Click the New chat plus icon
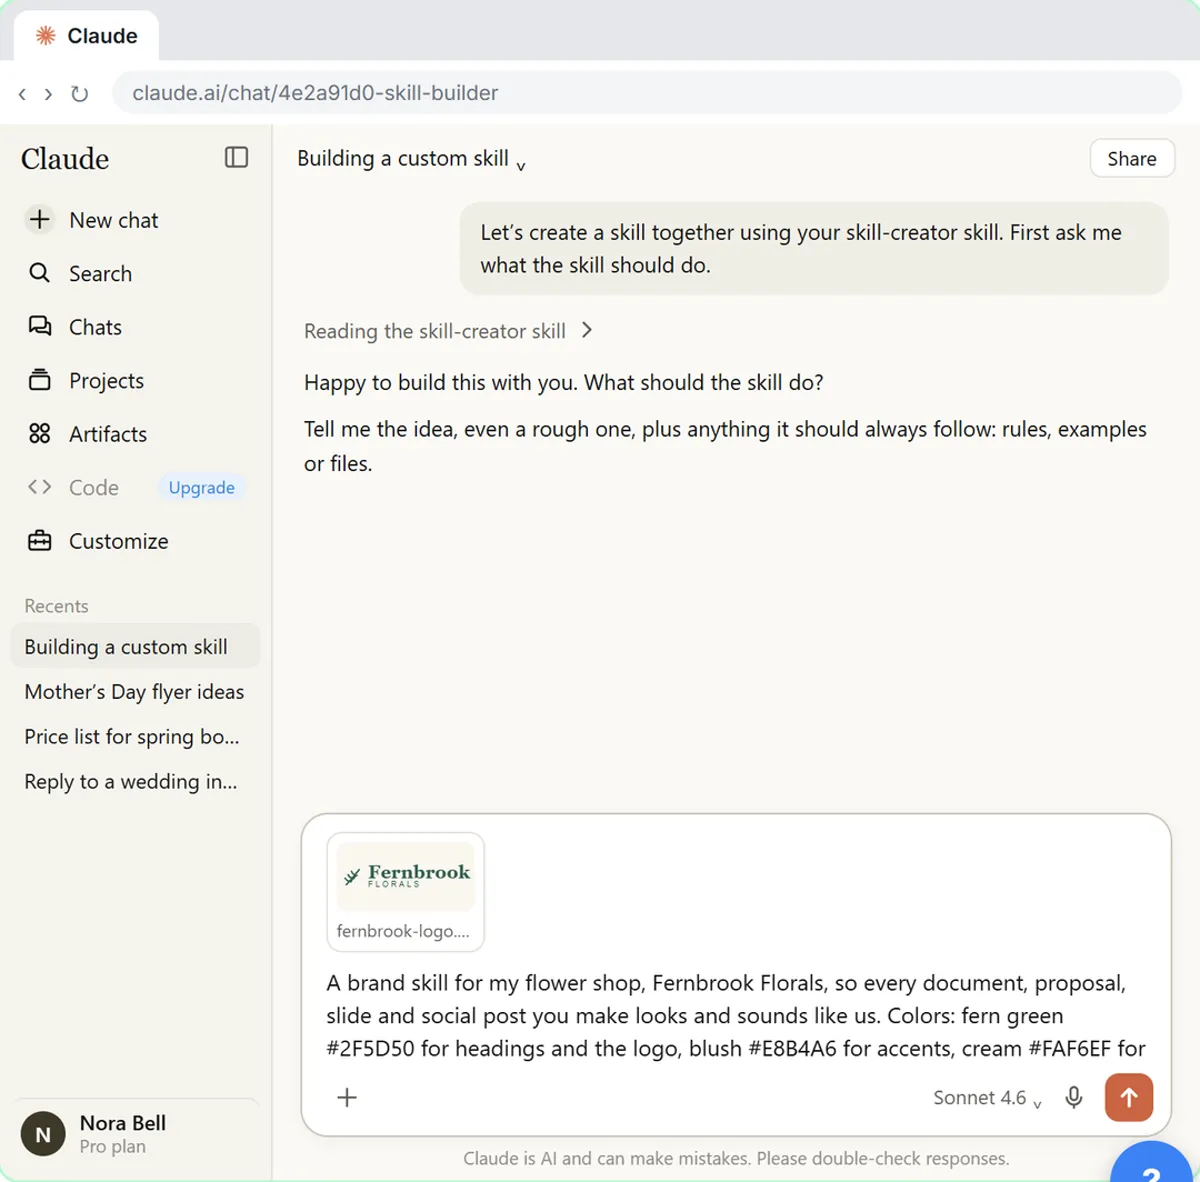The image size is (1200, 1182). (x=39, y=220)
